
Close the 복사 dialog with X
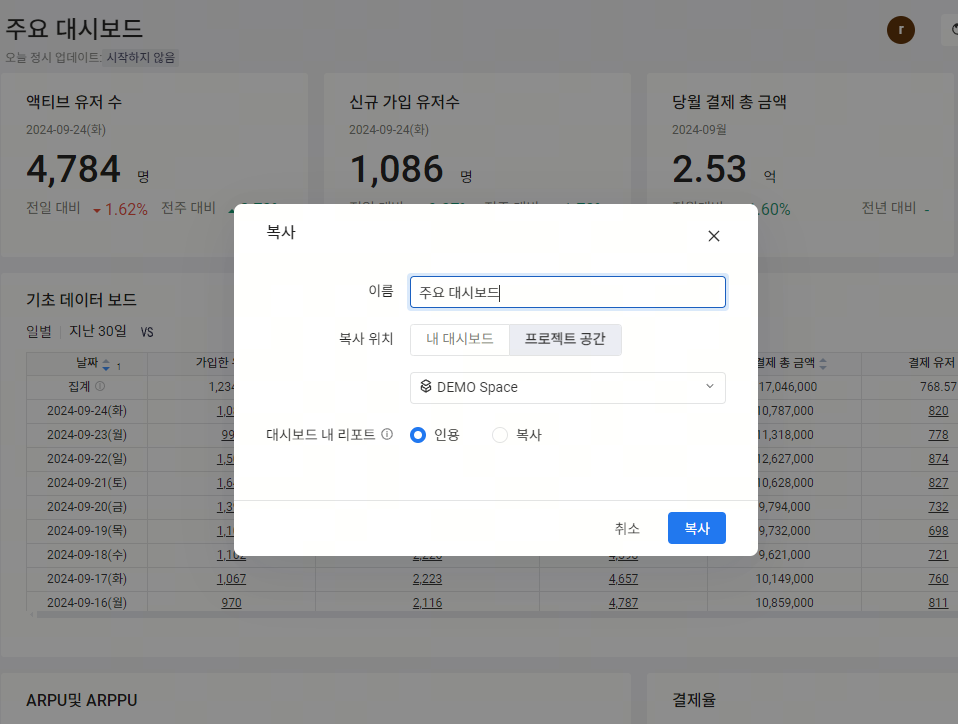tap(714, 236)
